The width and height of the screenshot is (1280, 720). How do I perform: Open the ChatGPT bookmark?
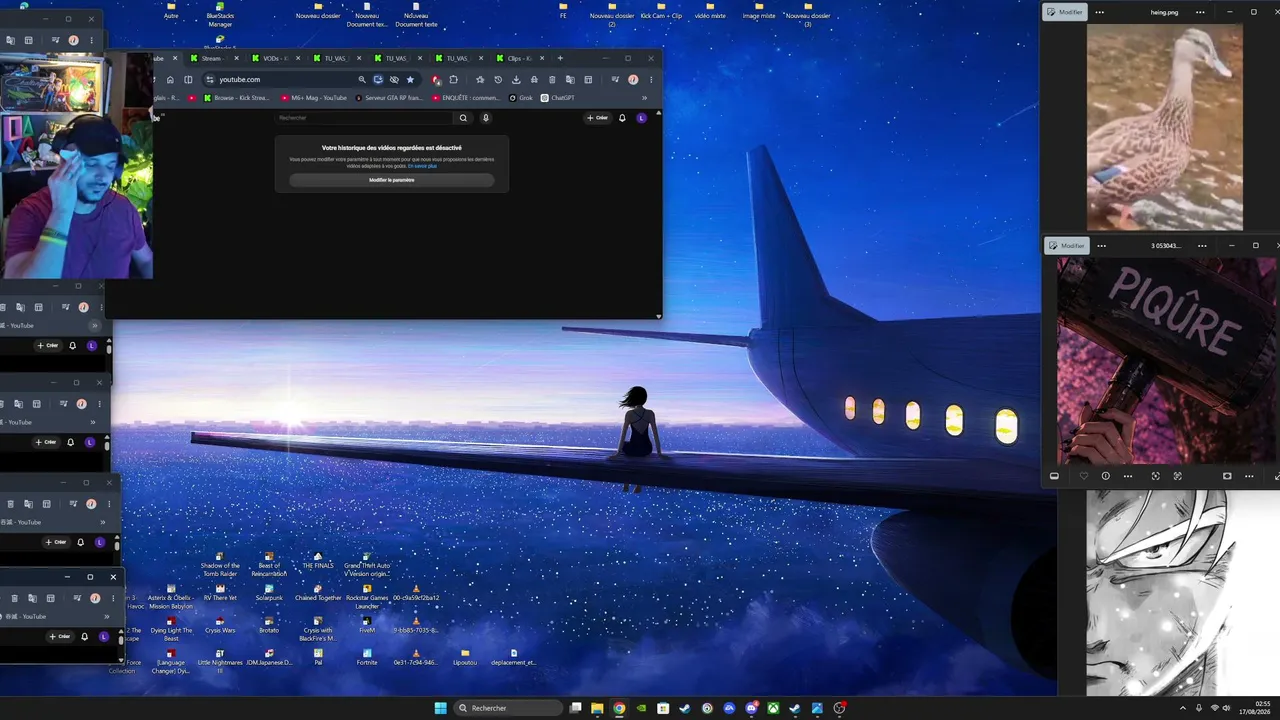click(x=557, y=98)
